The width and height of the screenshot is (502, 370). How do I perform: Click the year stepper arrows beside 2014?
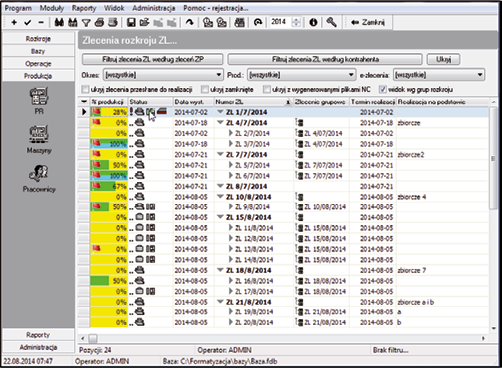(296, 22)
